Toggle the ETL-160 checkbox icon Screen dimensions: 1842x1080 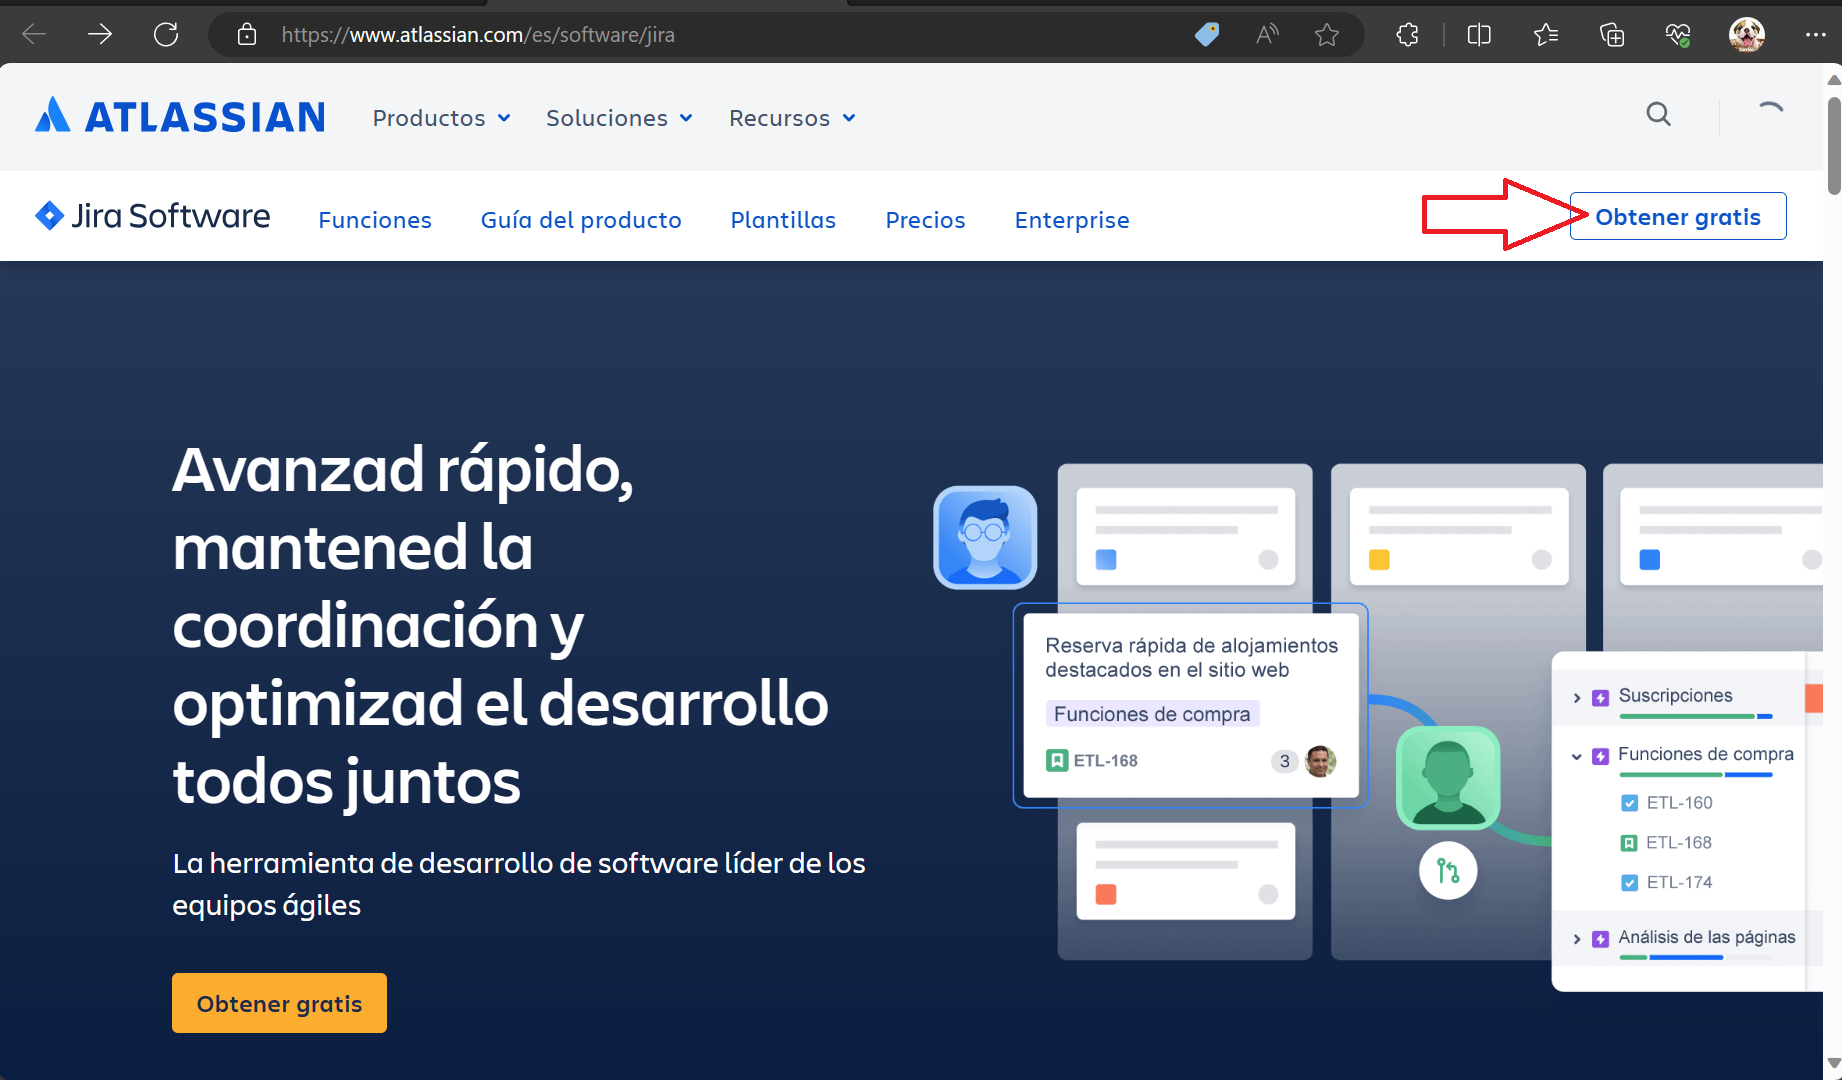[x=1629, y=803]
